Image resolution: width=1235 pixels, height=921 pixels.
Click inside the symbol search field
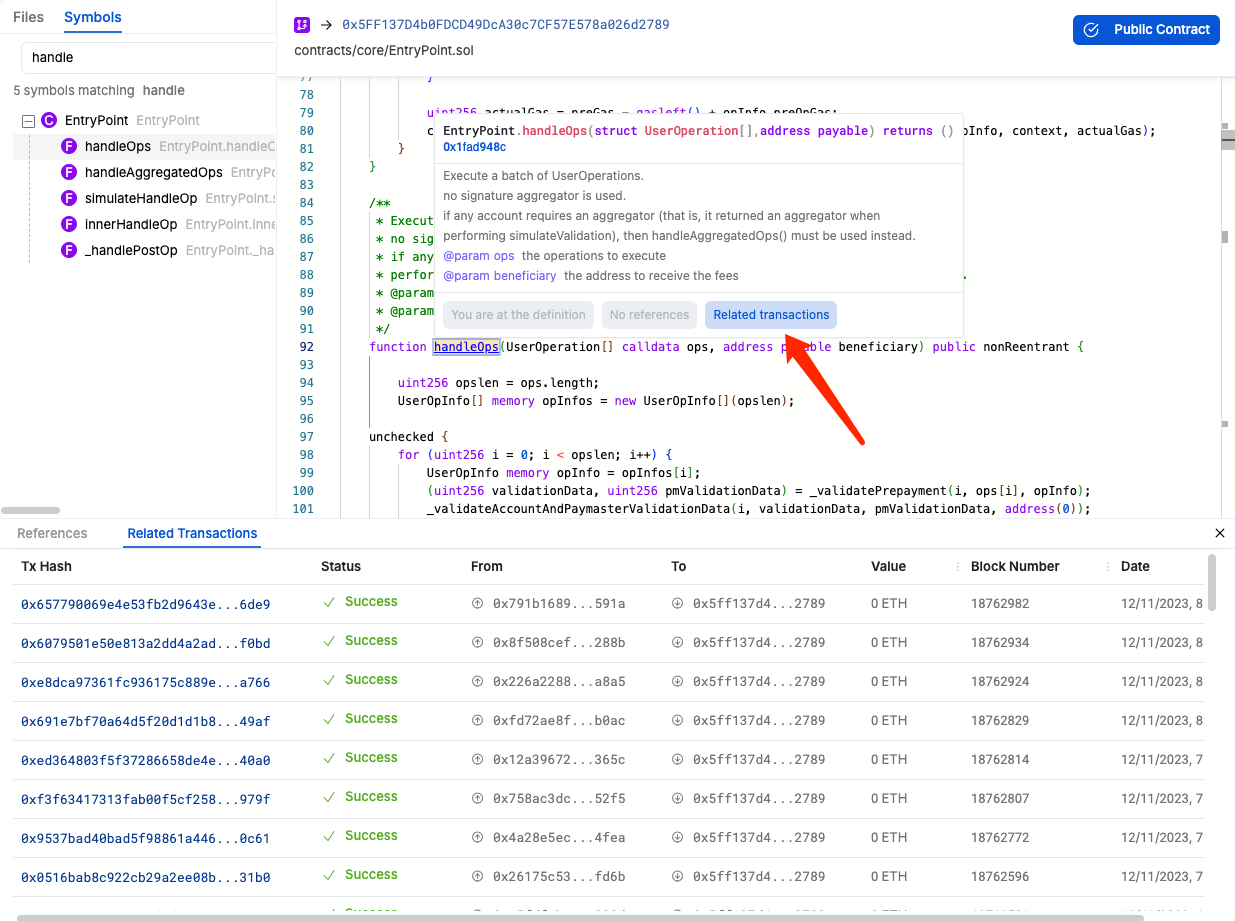click(x=148, y=58)
